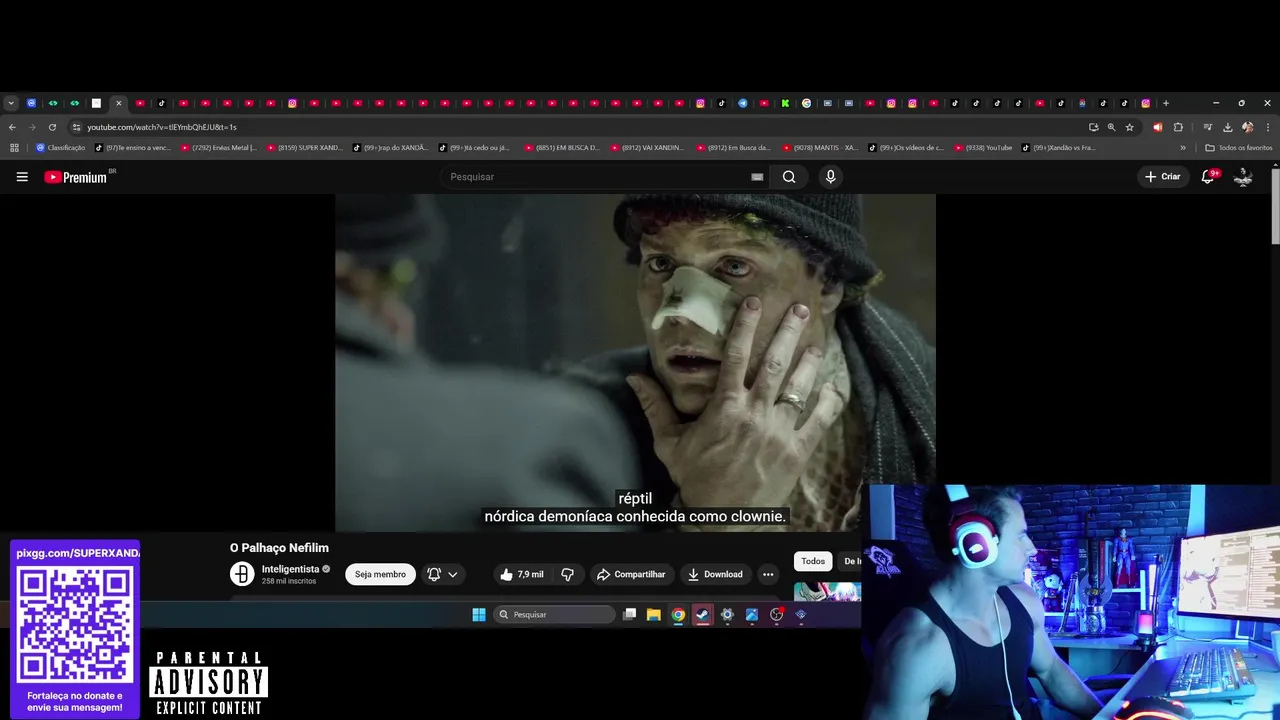This screenshot has height=720, width=1280.
Task: Expand notification bell dropdown next to Seja membro
Action: (x=453, y=574)
